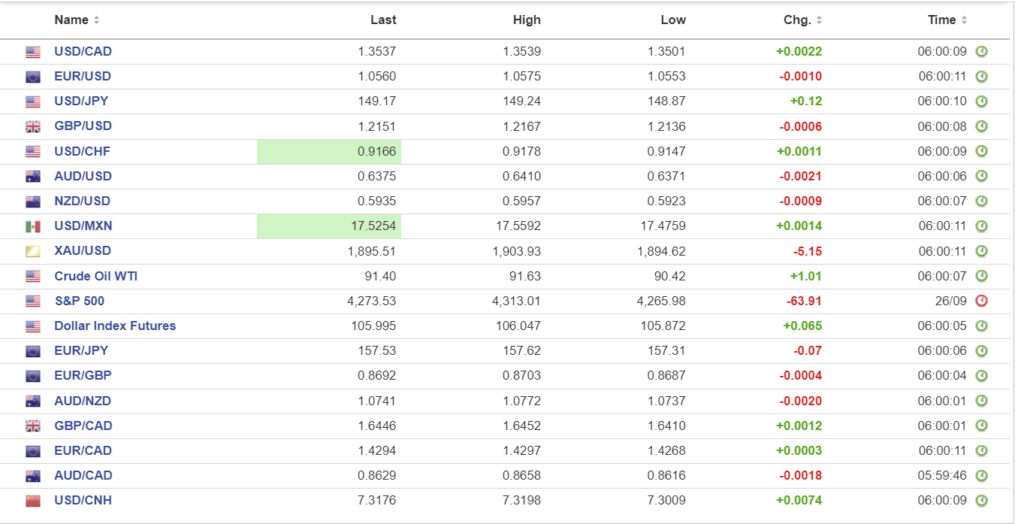Click the Australia flag beside AUD/USD
The height and width of the screenshot is (524, 1024).
(33, 177)
